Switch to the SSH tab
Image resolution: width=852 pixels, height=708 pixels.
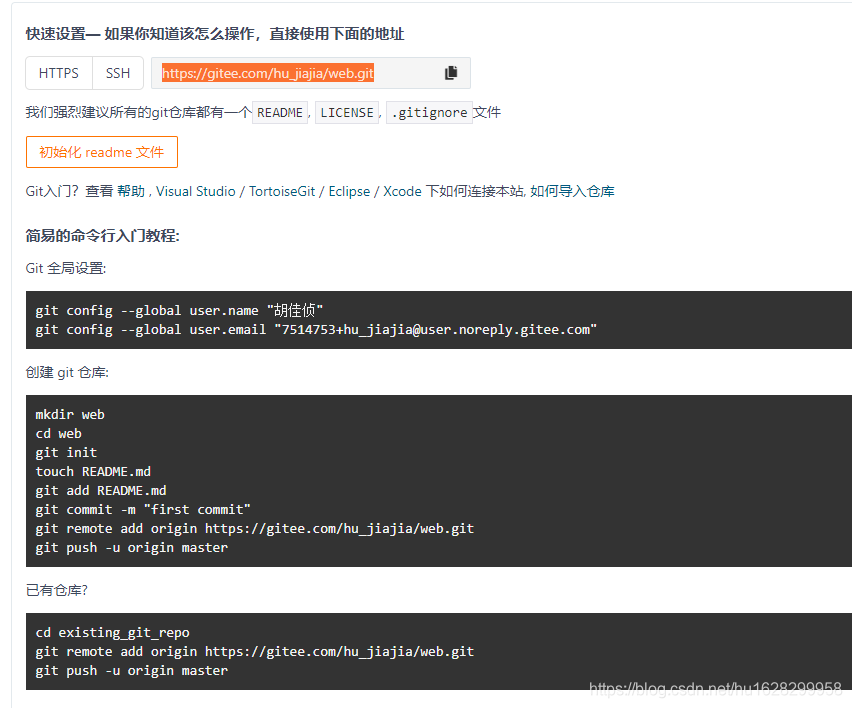tap(117, 72)
